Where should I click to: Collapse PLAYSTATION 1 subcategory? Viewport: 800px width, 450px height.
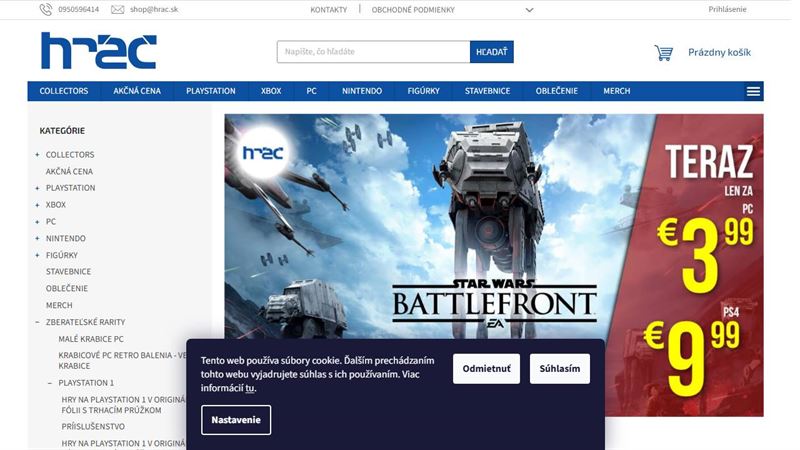pyautogui.click(x=49, y=383)
